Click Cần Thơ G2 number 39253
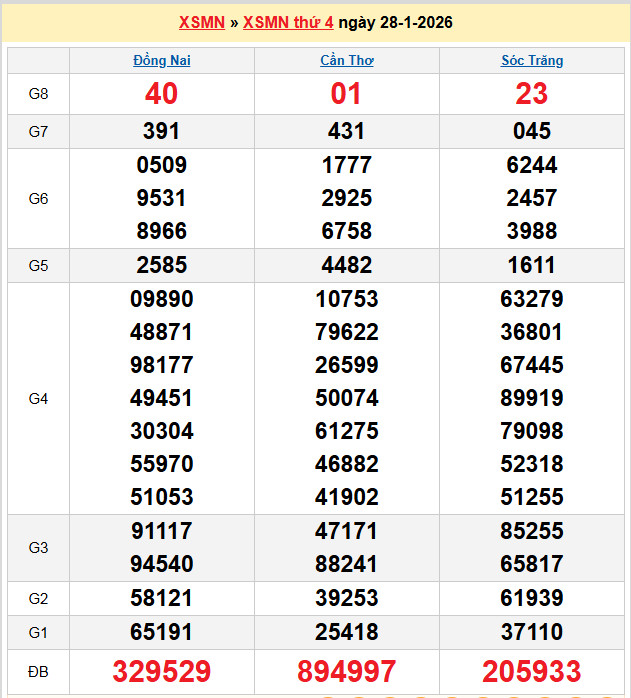The image size is (631, 698). (347, 598)
